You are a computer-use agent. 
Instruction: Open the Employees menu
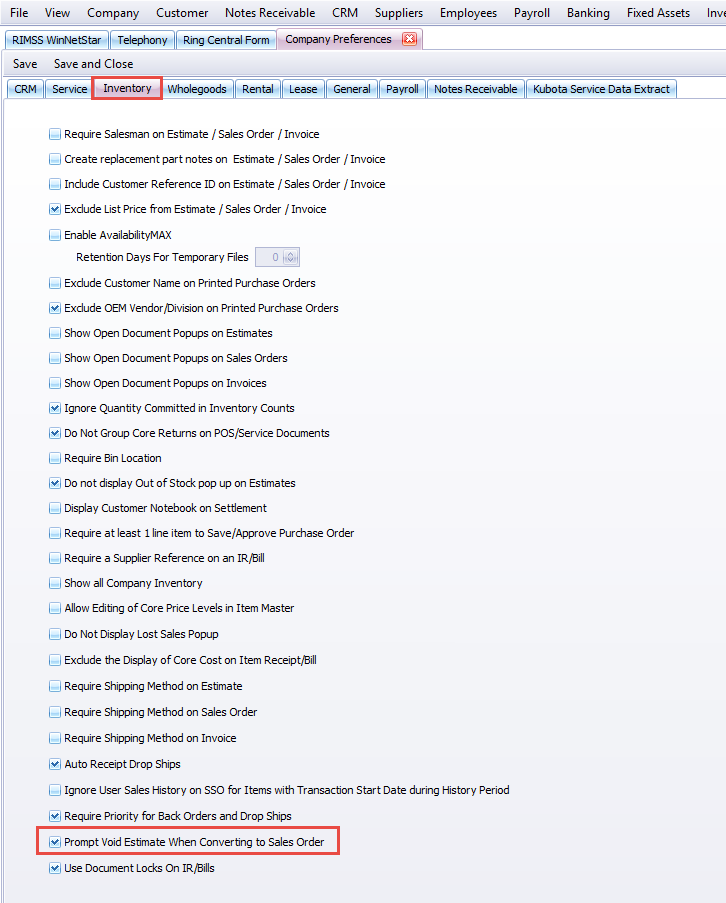point(468,13)
